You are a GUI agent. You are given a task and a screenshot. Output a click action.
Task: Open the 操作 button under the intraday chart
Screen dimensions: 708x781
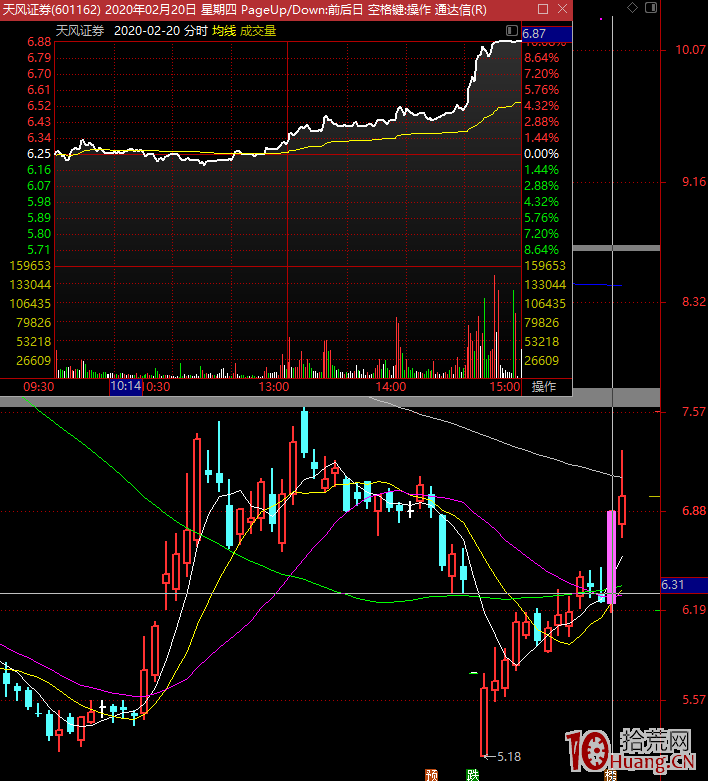(544, 387)
